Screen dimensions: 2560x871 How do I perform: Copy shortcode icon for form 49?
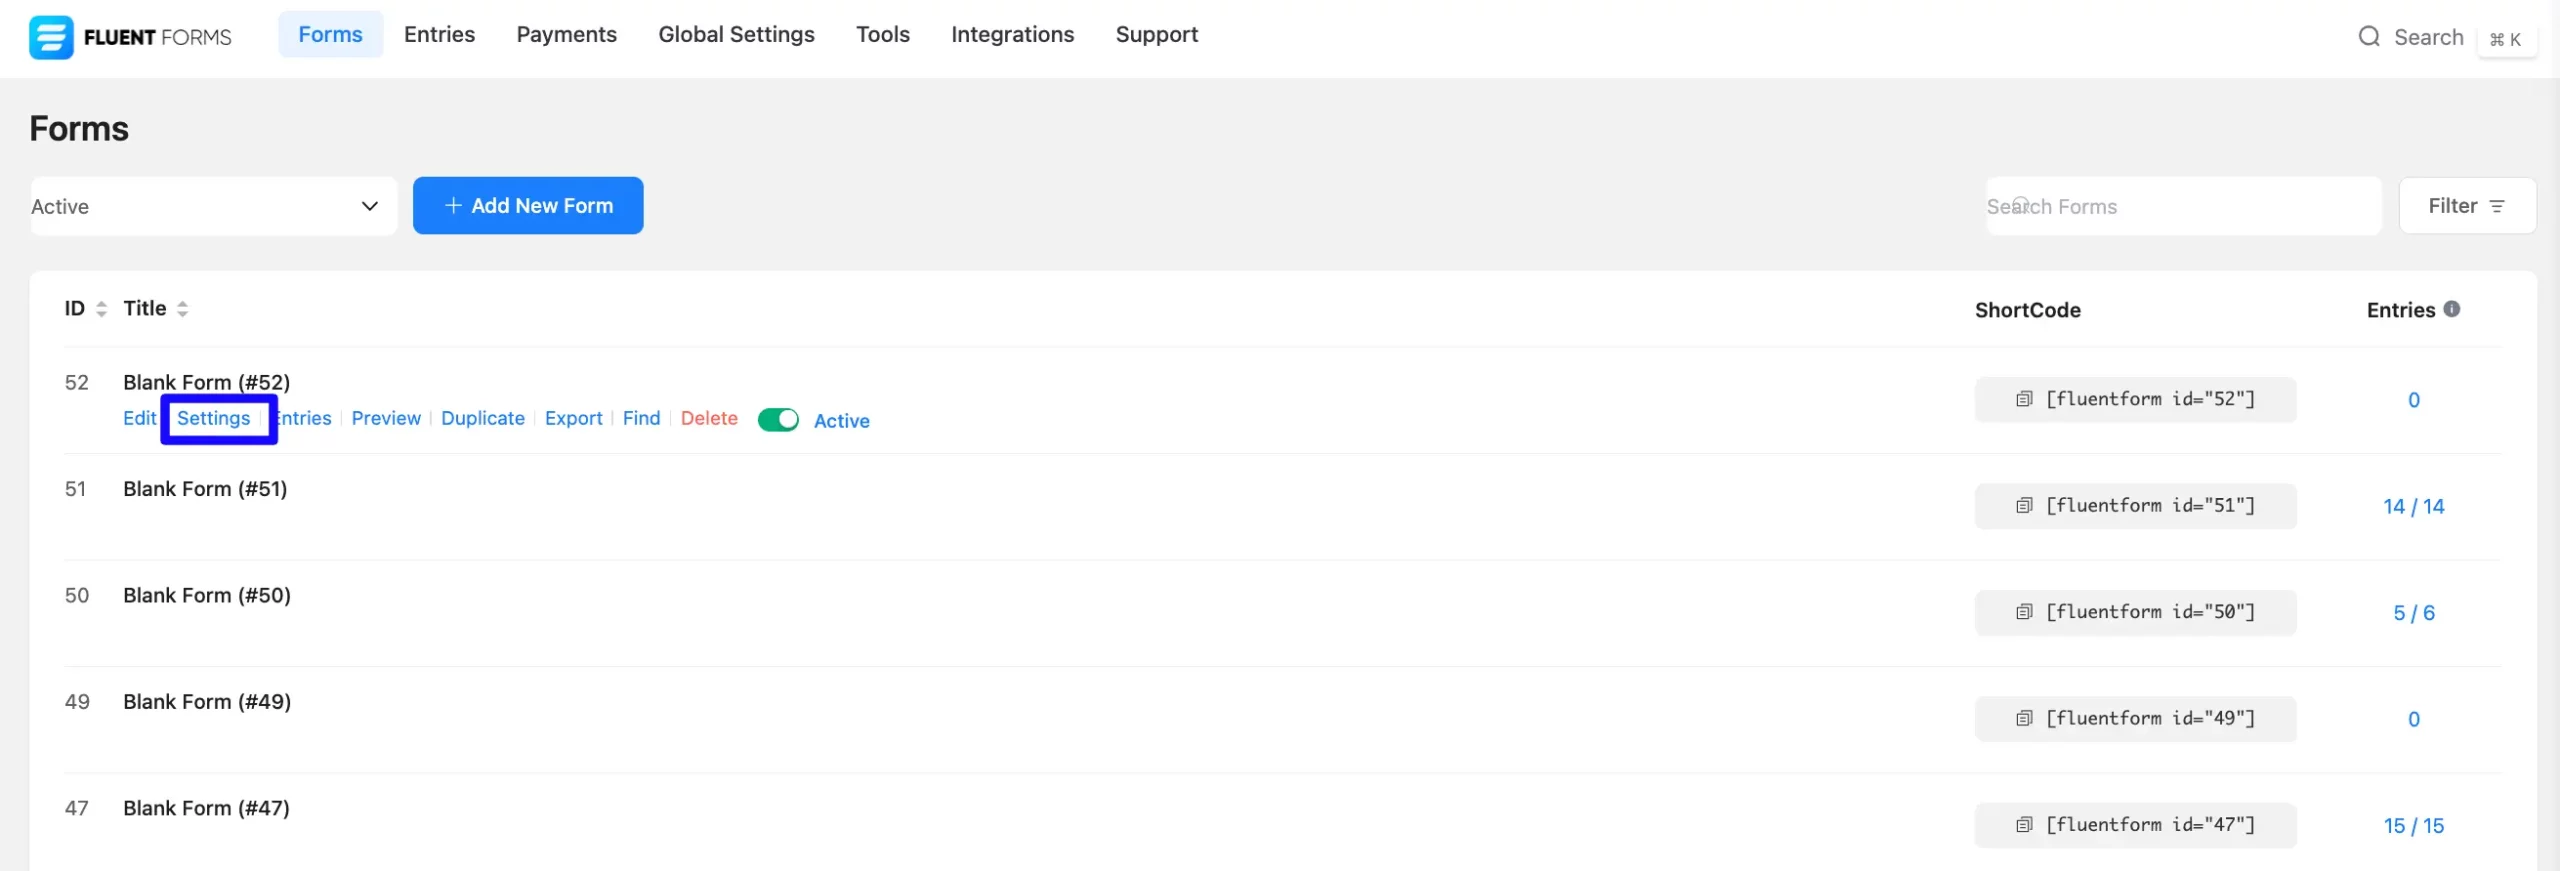2024,719
